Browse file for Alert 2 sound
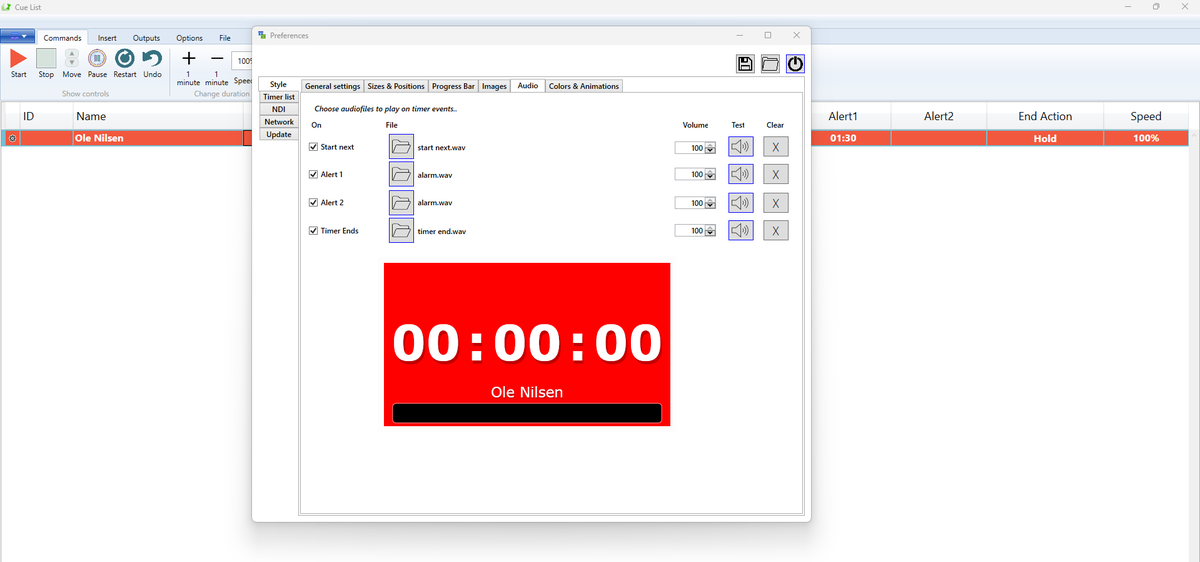Screen dimensions: 1200x562 click(401, 202)
